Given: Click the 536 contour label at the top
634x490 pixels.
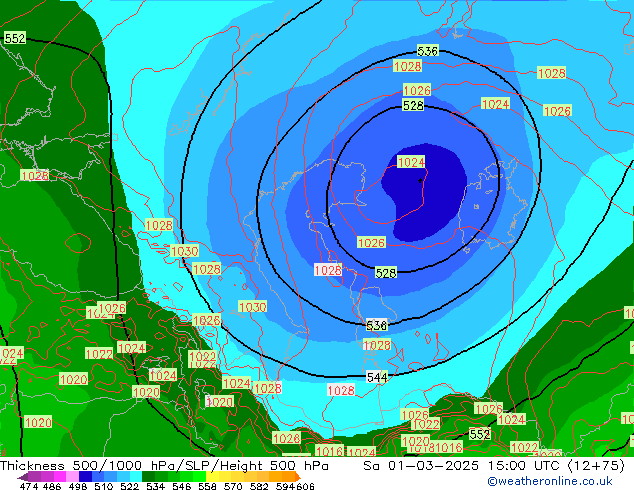Looking at the screenshot, I should click(x=427, y=51).
